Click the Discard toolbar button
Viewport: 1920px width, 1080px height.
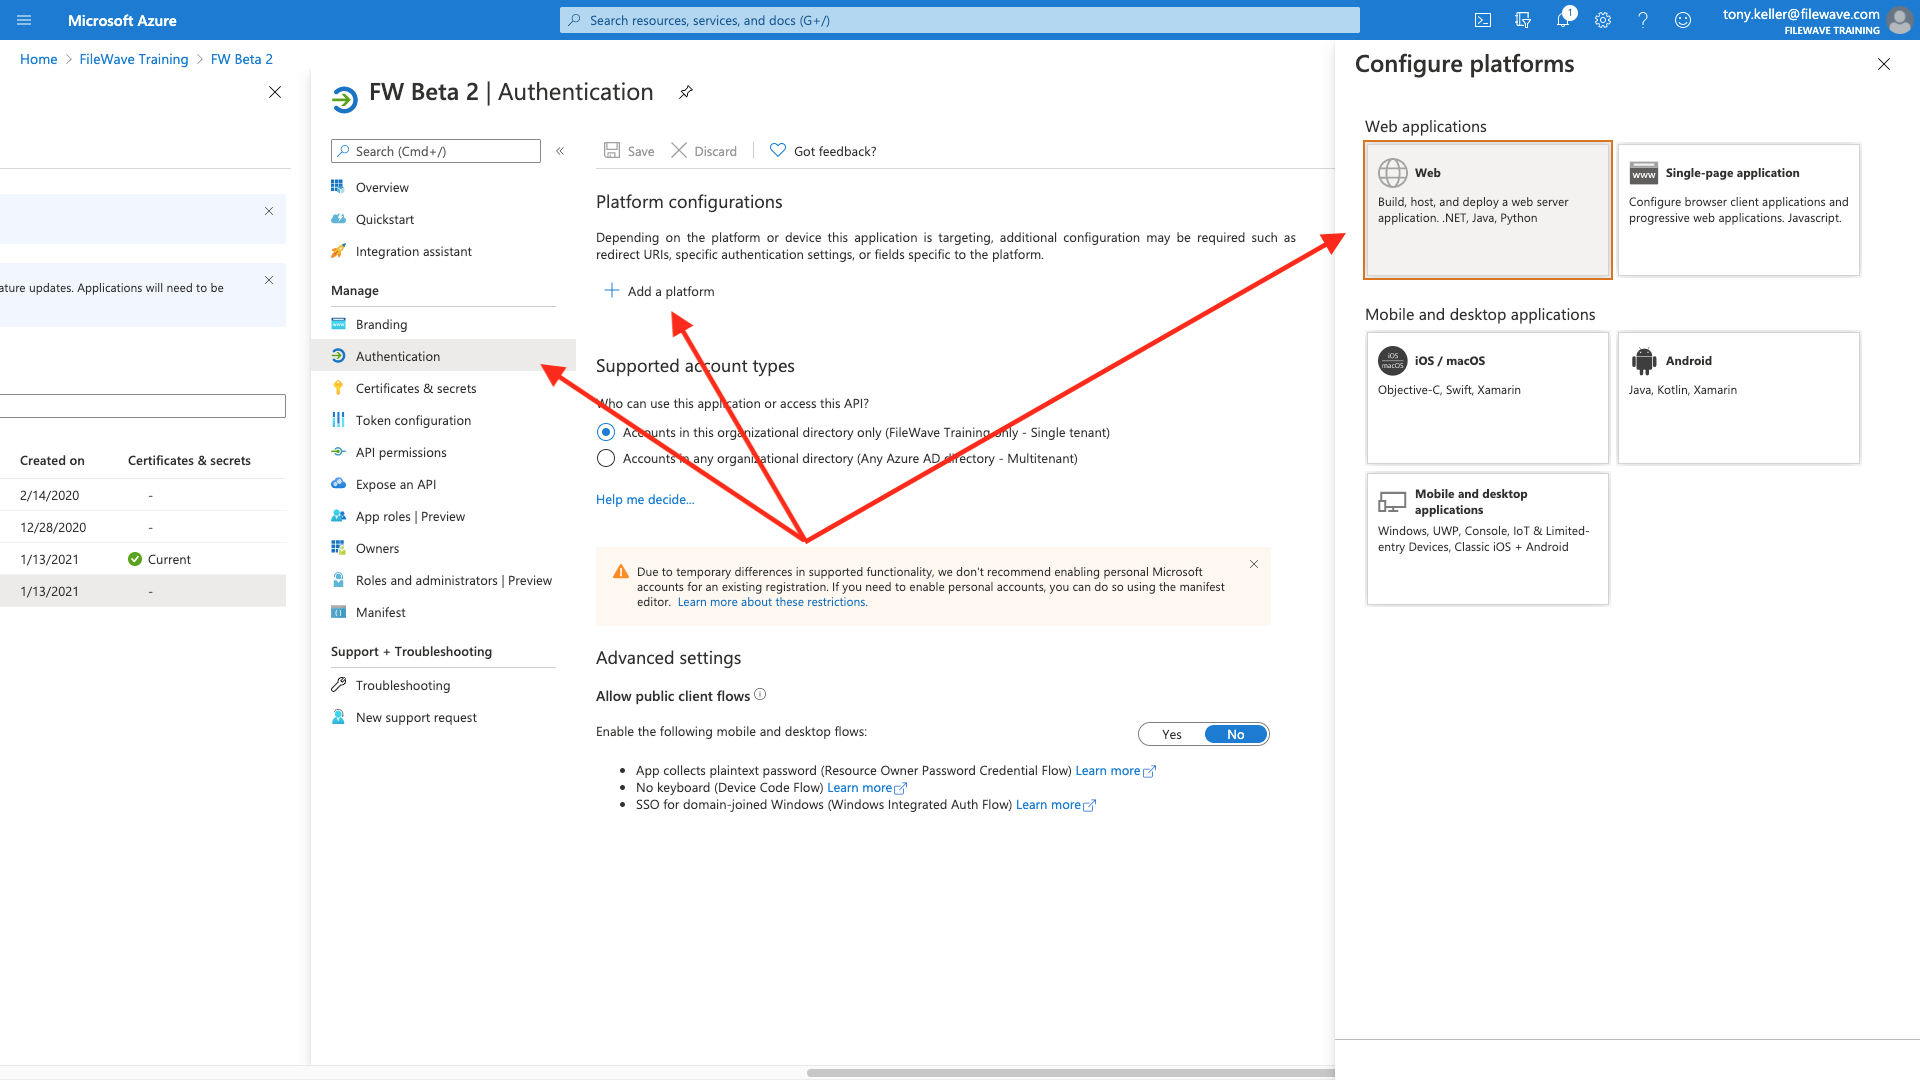(704, 151)
